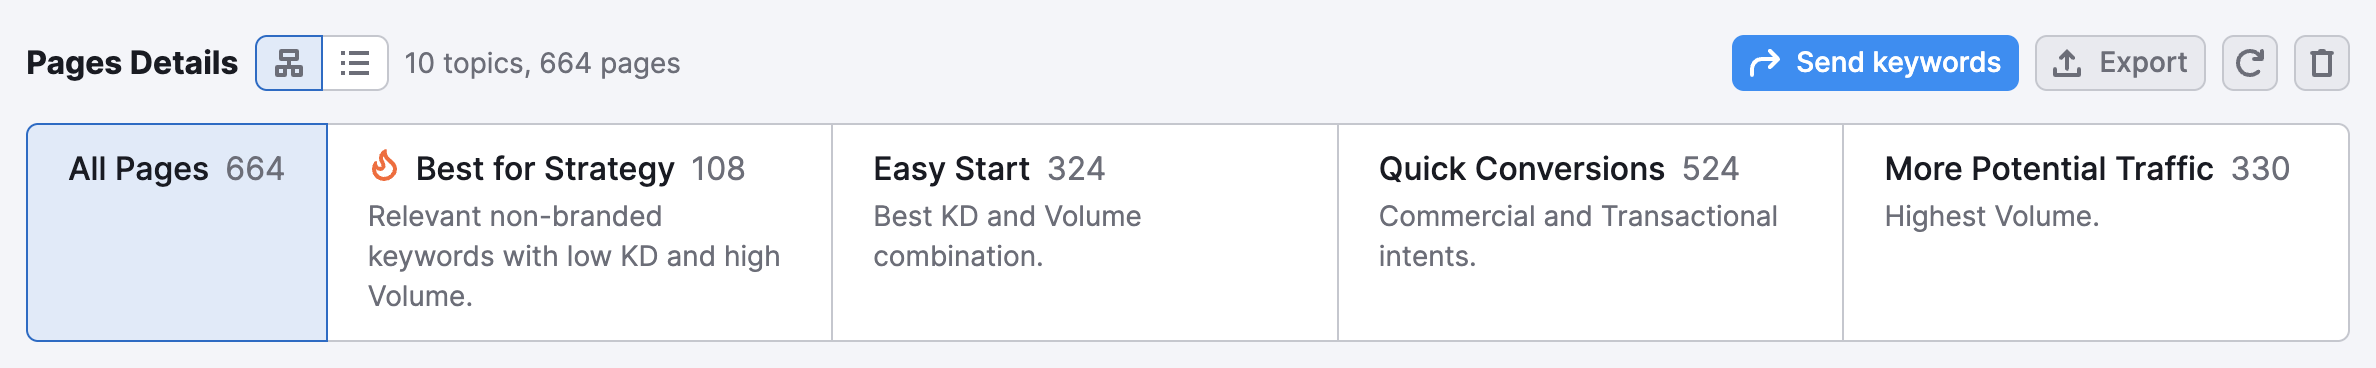Image resolution: width=2376 pixels, height=368 pixels.
Task: Click the "Best KD and Volume combination" description
Action: coord(1007,236)
